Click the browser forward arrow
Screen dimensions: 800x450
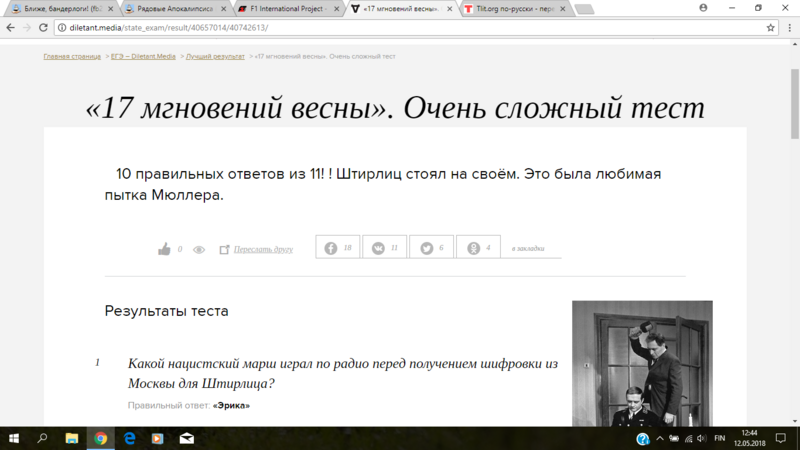click(27, 28)
